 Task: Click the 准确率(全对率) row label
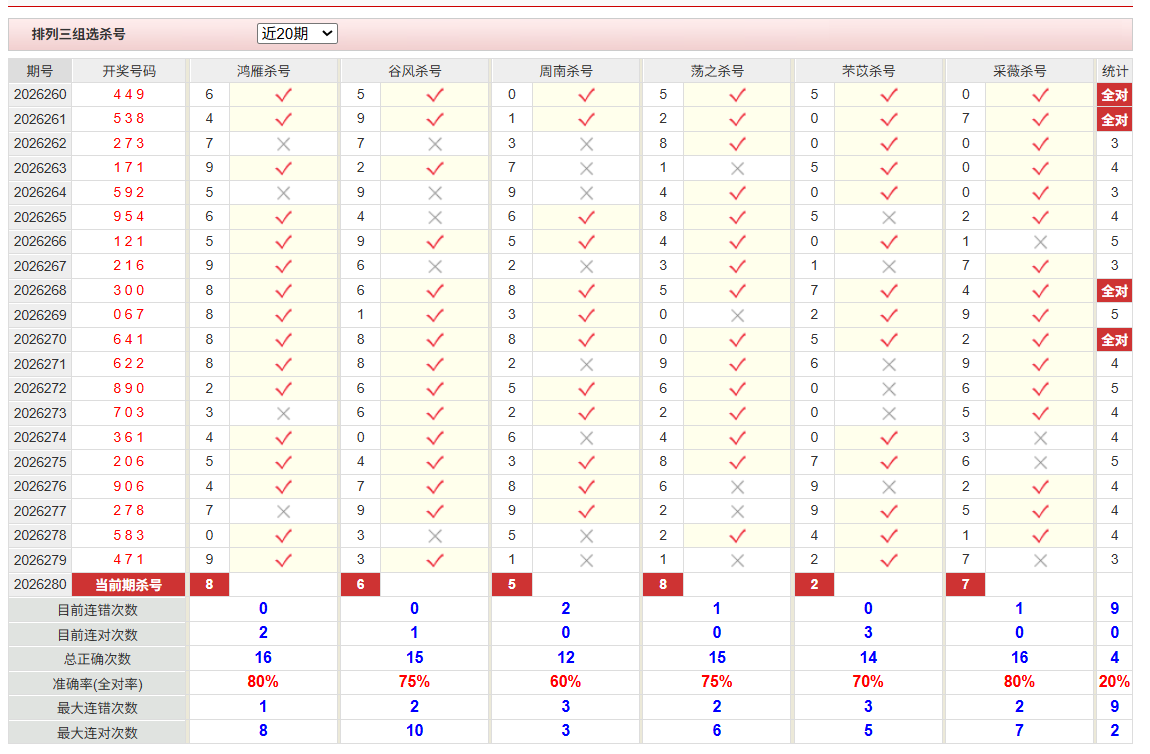(98, 684)
